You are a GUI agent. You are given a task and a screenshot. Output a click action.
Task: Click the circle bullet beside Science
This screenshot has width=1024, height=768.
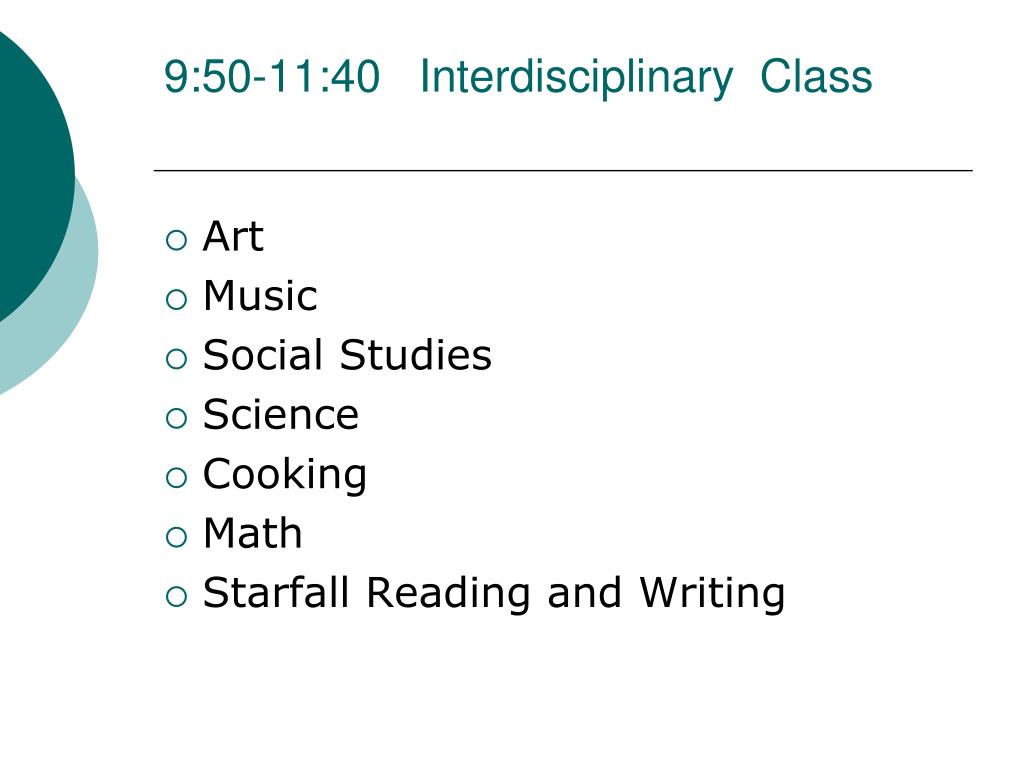pos(176,419)
